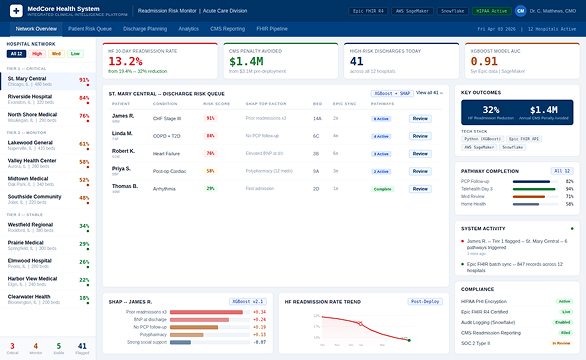Click the Telehealth Day 3 progress bar
The width and height of the screenshot is (586, 360).
click(x=535, y=189)
